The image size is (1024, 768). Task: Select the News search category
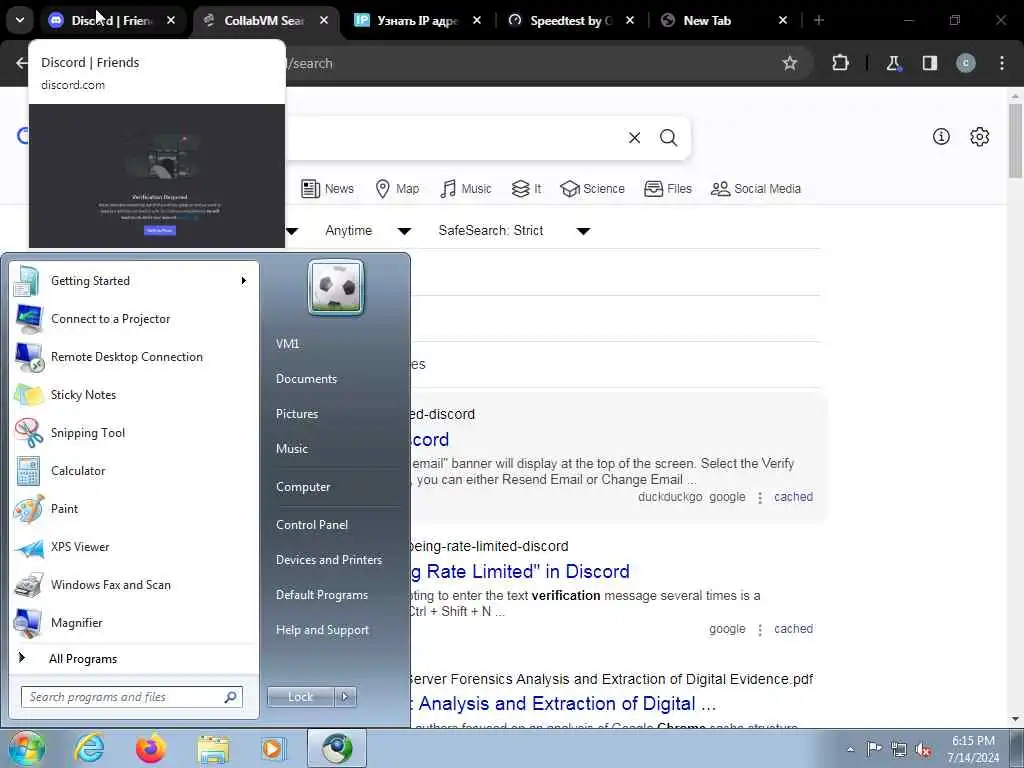click(x=327, y=189)
